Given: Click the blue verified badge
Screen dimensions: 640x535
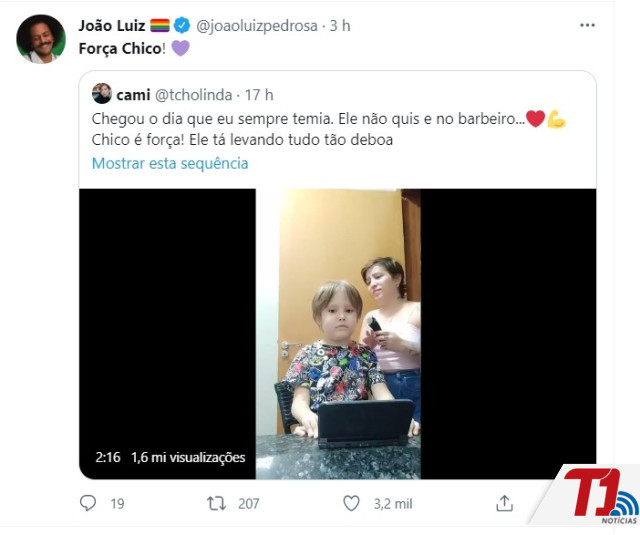Looking at the screenshot, I should (x=182, y=25).
